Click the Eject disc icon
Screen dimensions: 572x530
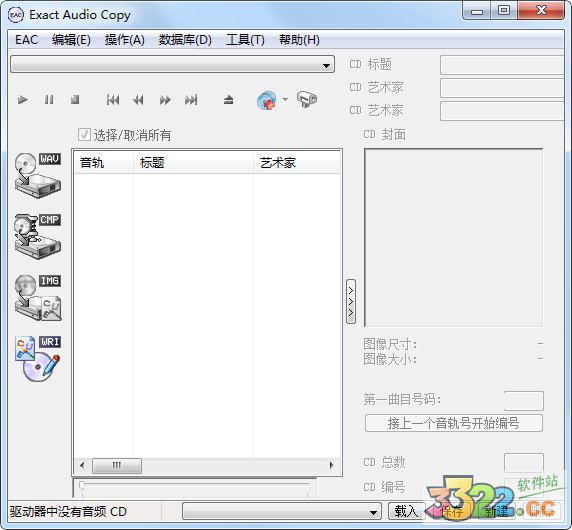click(228, 100)
